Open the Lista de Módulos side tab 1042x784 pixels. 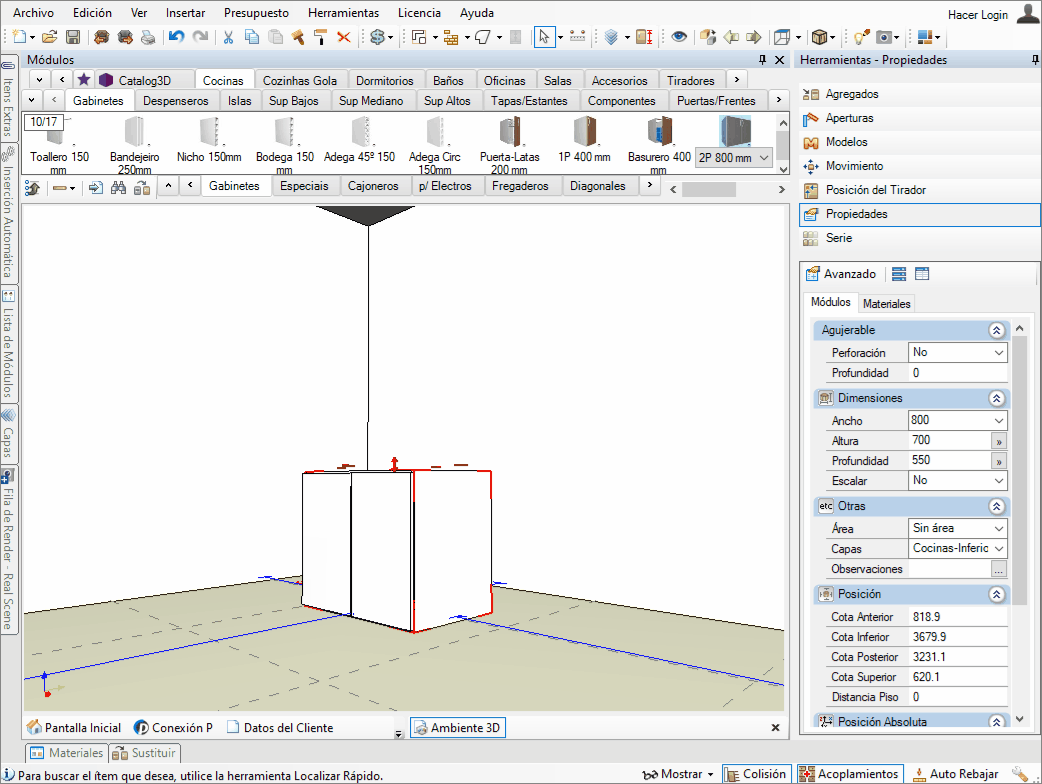[x=9, y=343]
